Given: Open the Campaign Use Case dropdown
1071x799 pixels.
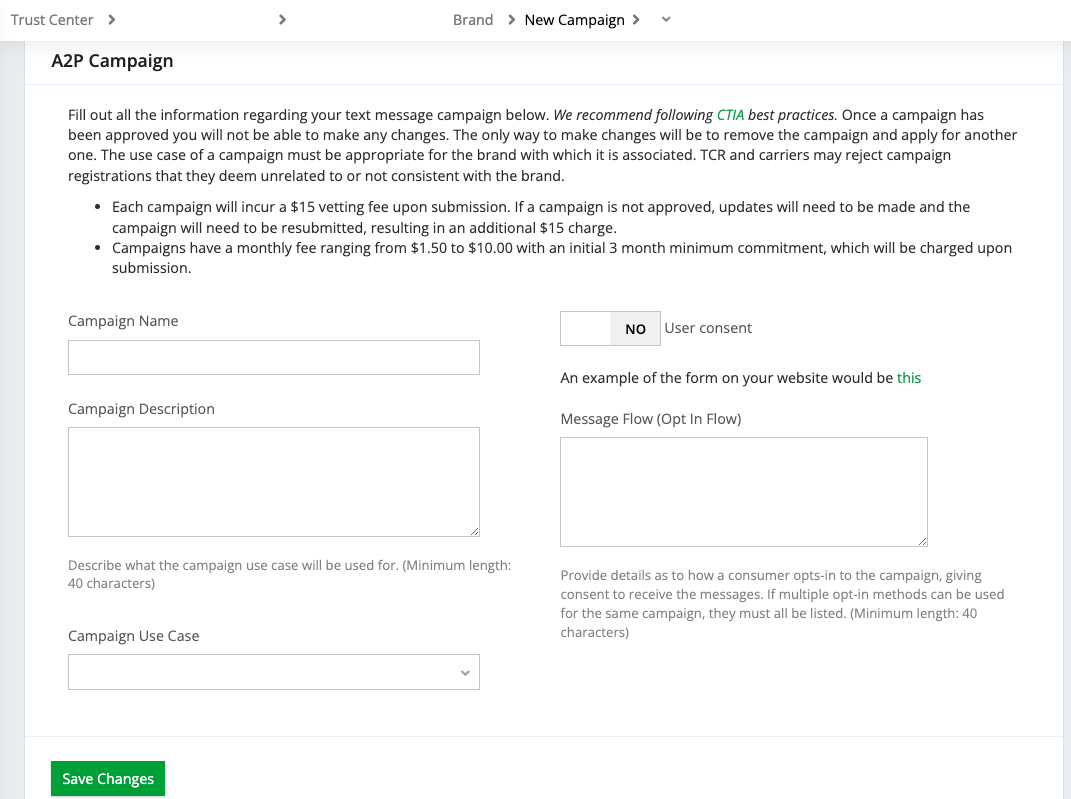Looking at the screenshot, I should click(x=273, y=672).
